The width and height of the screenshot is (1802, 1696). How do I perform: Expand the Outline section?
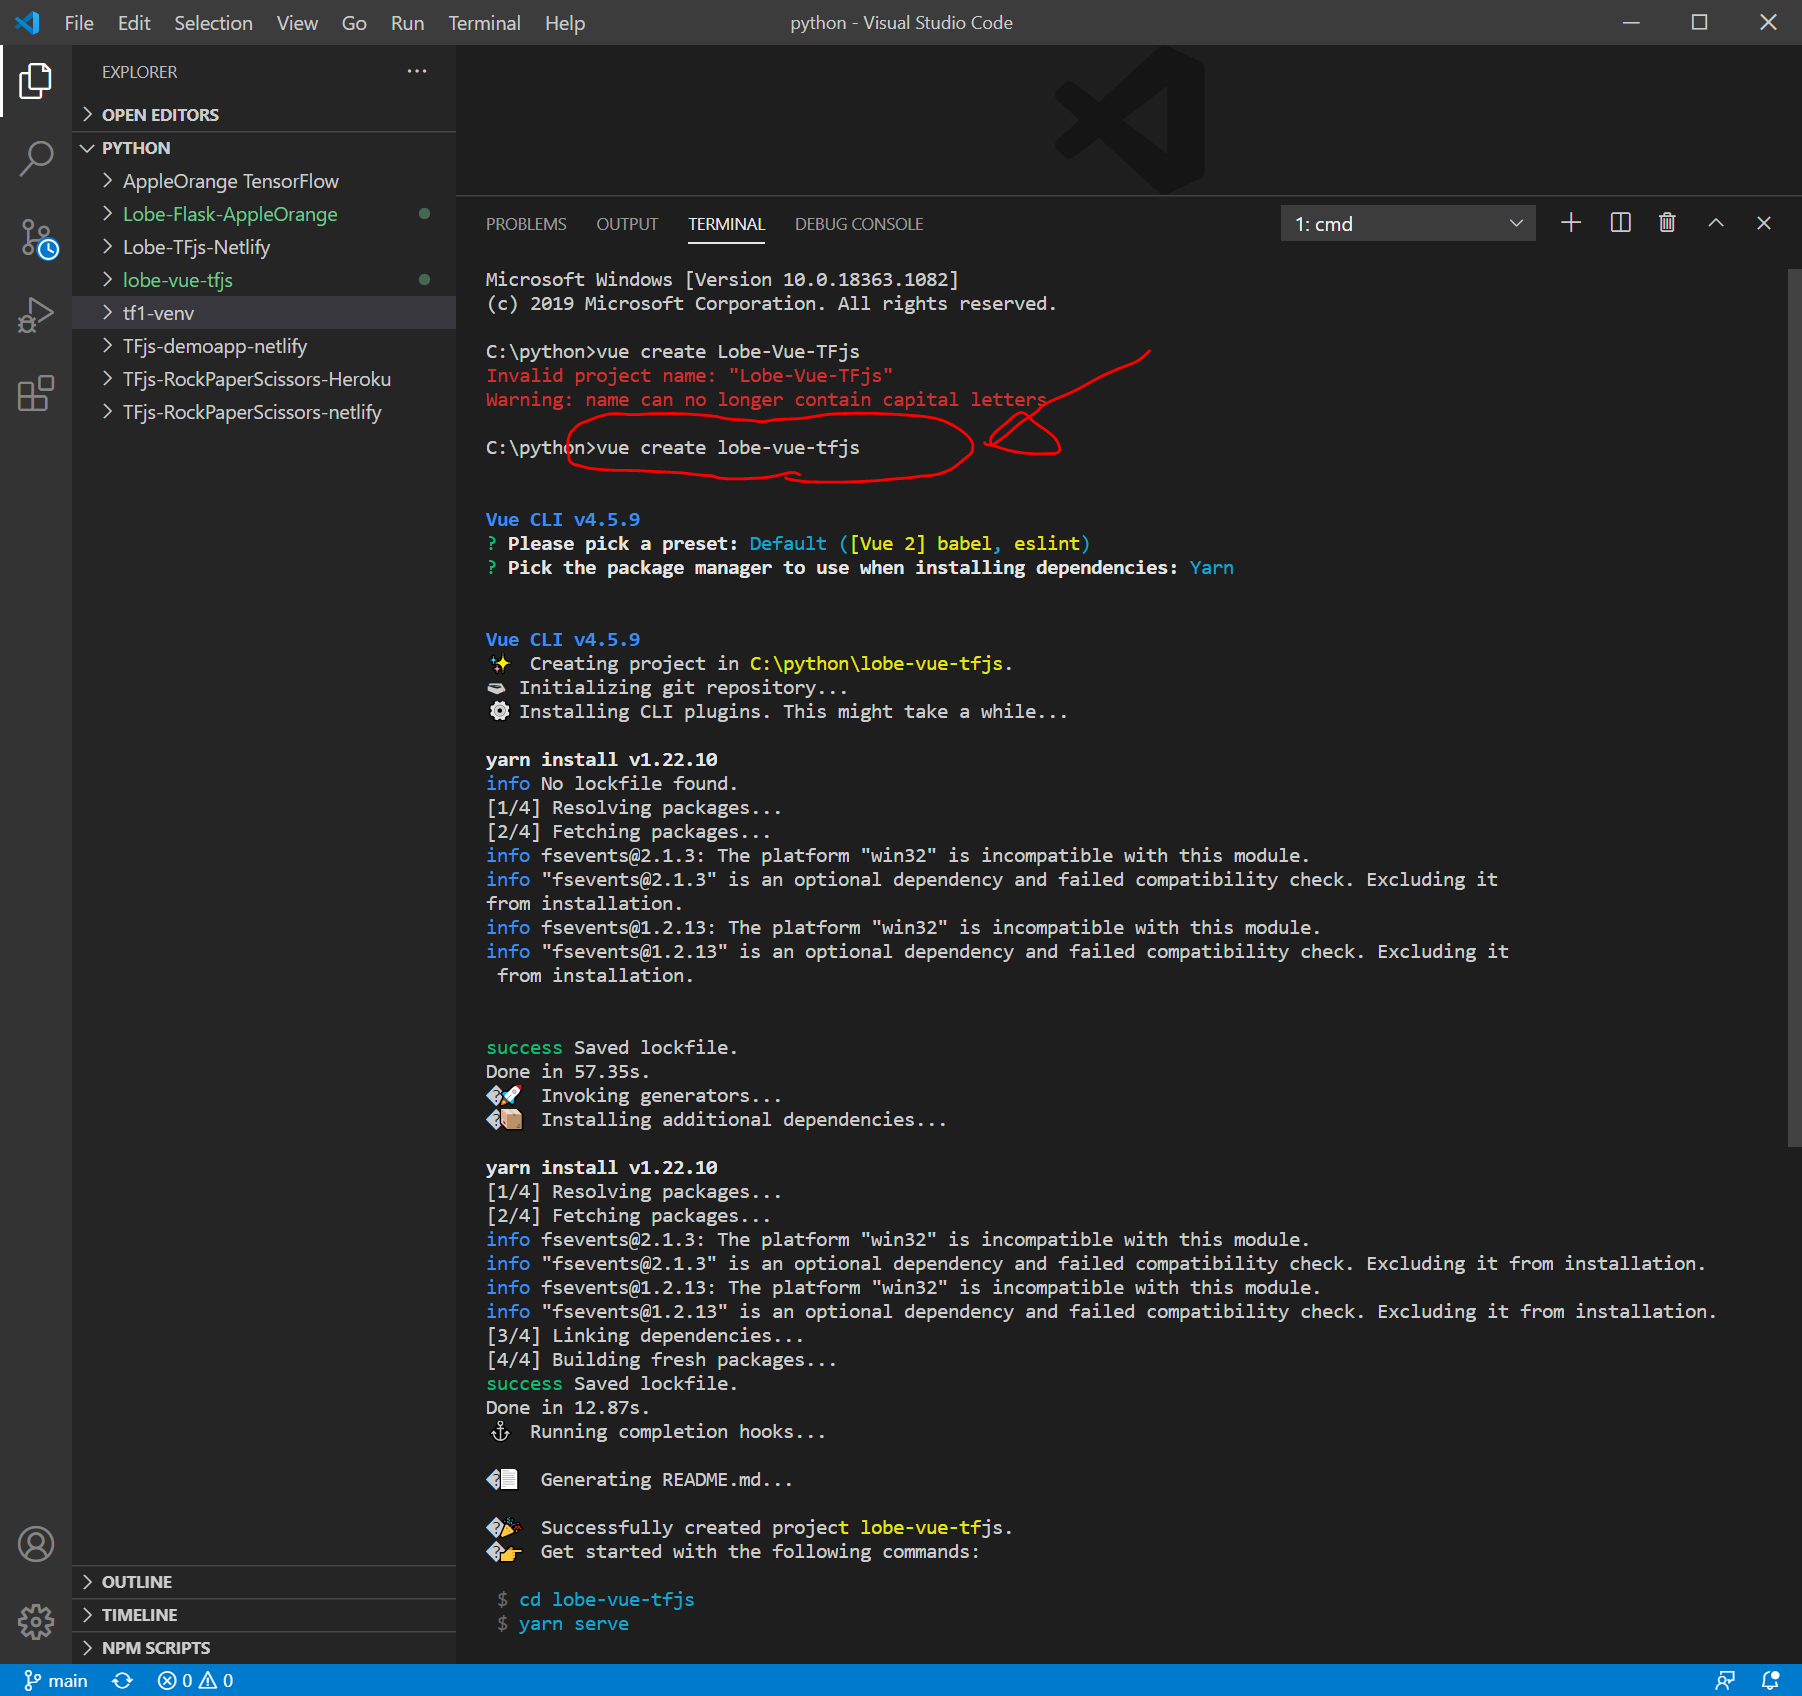pos(266,1582)
